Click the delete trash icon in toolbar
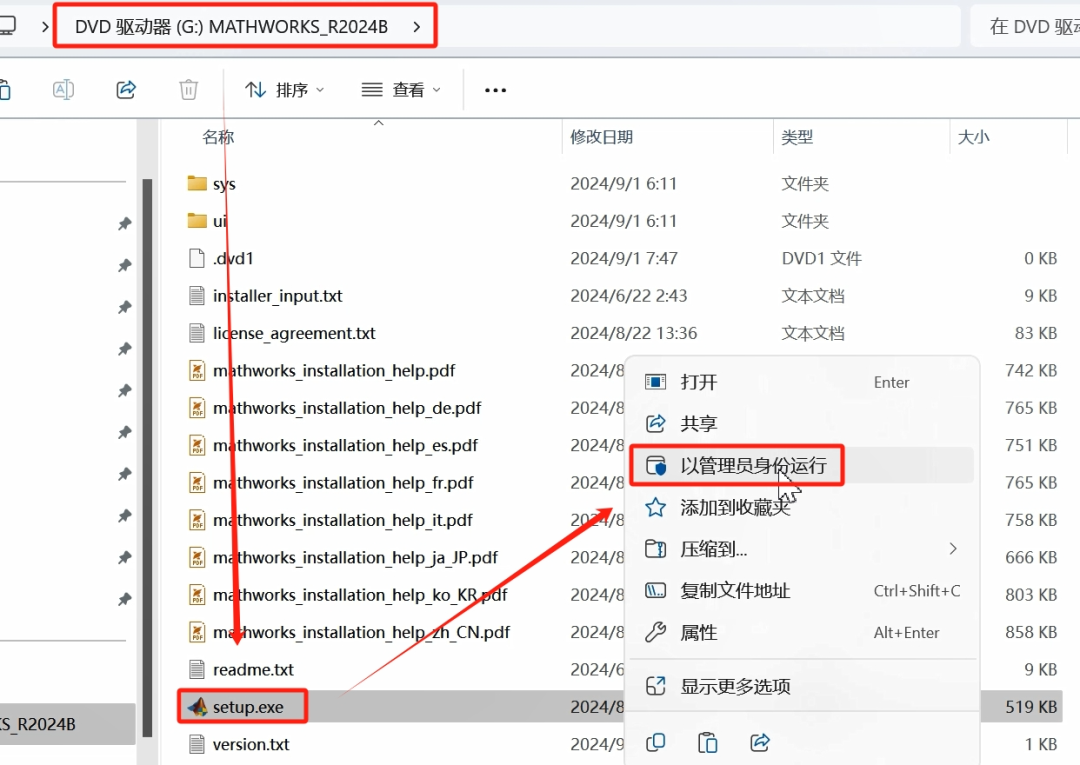This screenshot has width=1080, height=765. coord(188,90)
